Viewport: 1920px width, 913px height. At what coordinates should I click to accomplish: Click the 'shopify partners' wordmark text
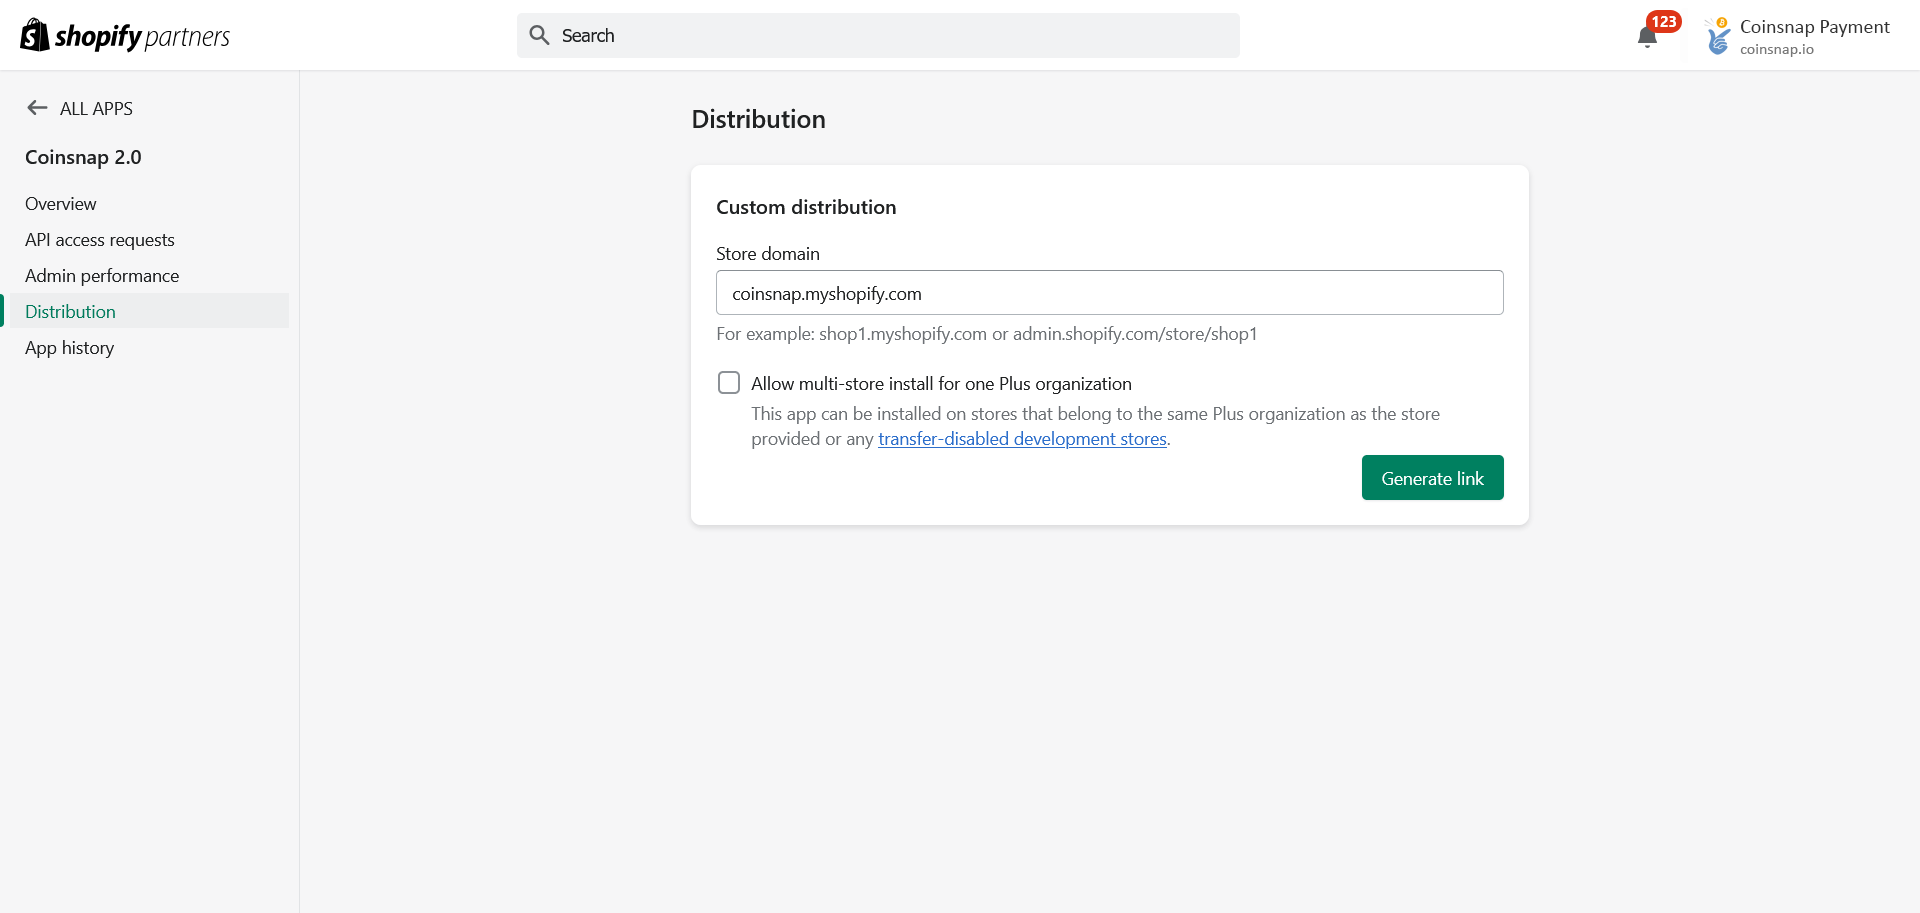[142, 37]
